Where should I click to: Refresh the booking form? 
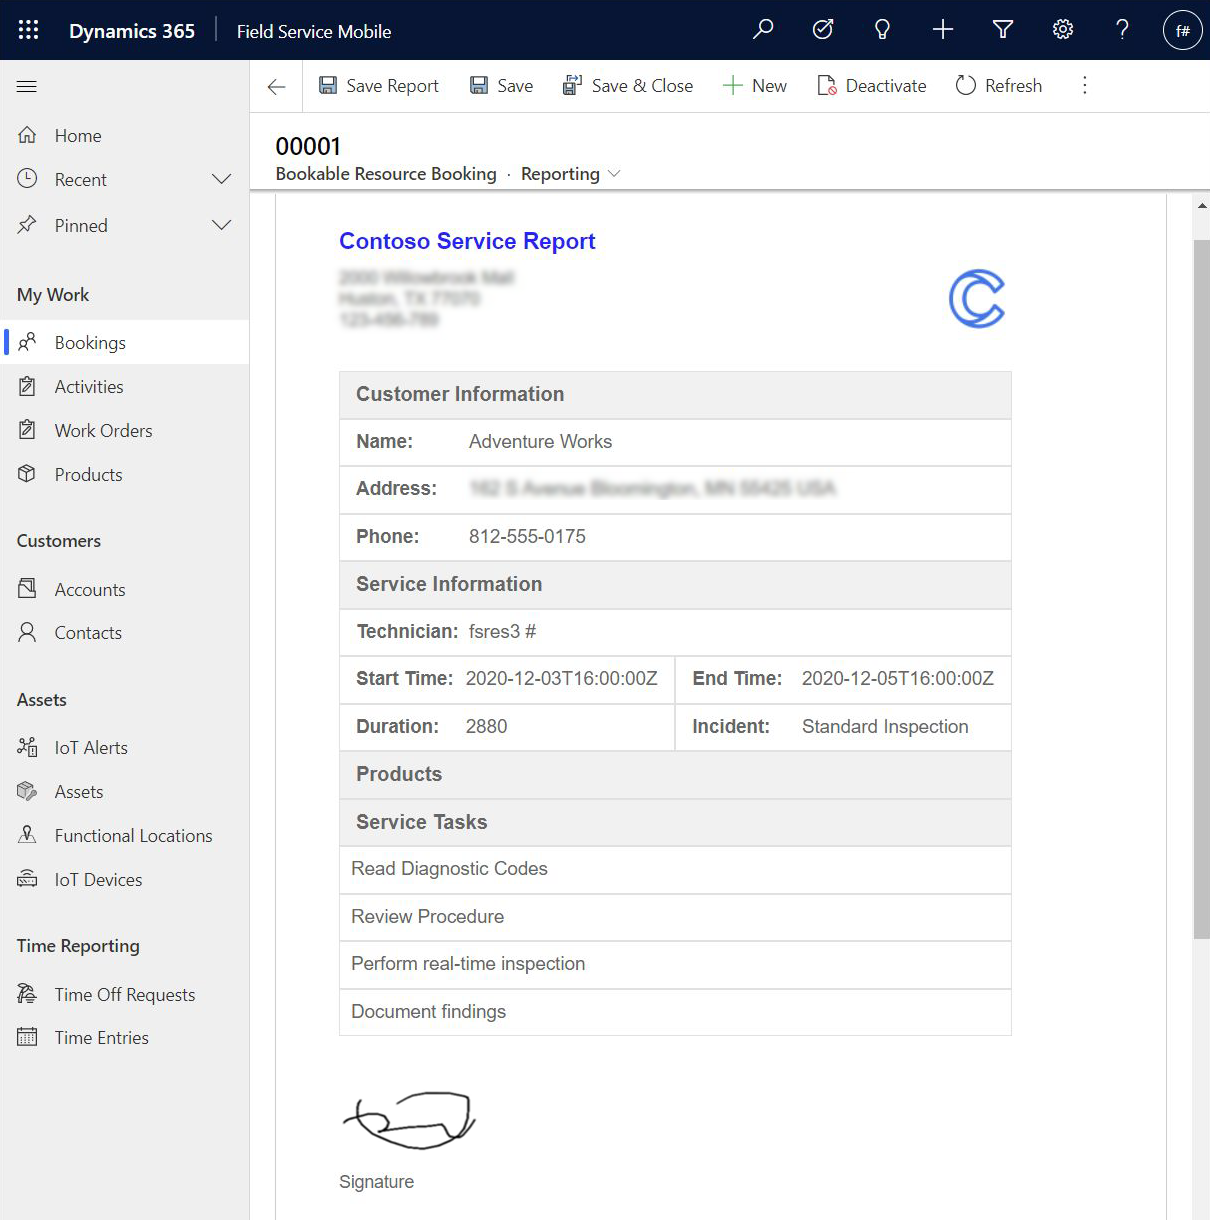[x=999, y=86]
